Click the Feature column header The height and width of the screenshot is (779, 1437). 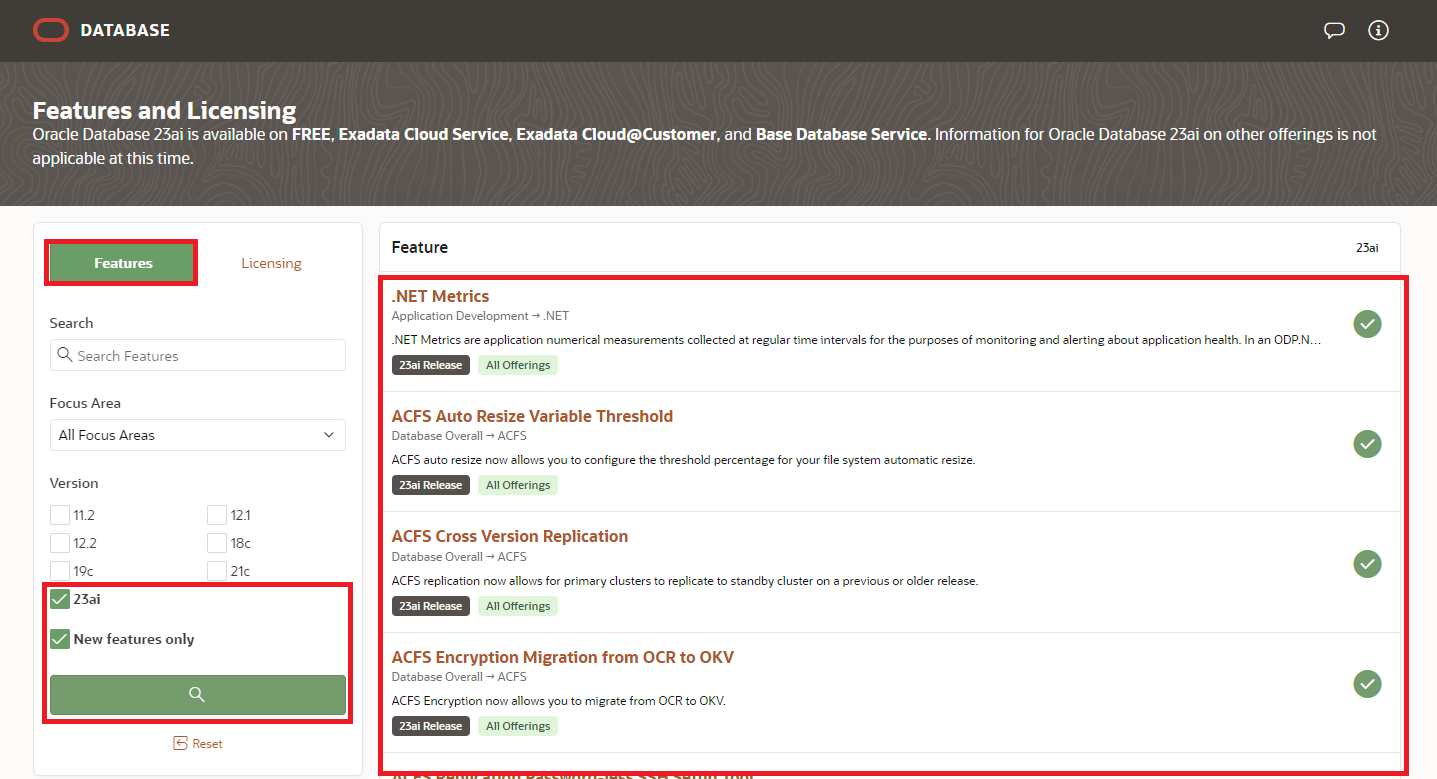(420, 247)
